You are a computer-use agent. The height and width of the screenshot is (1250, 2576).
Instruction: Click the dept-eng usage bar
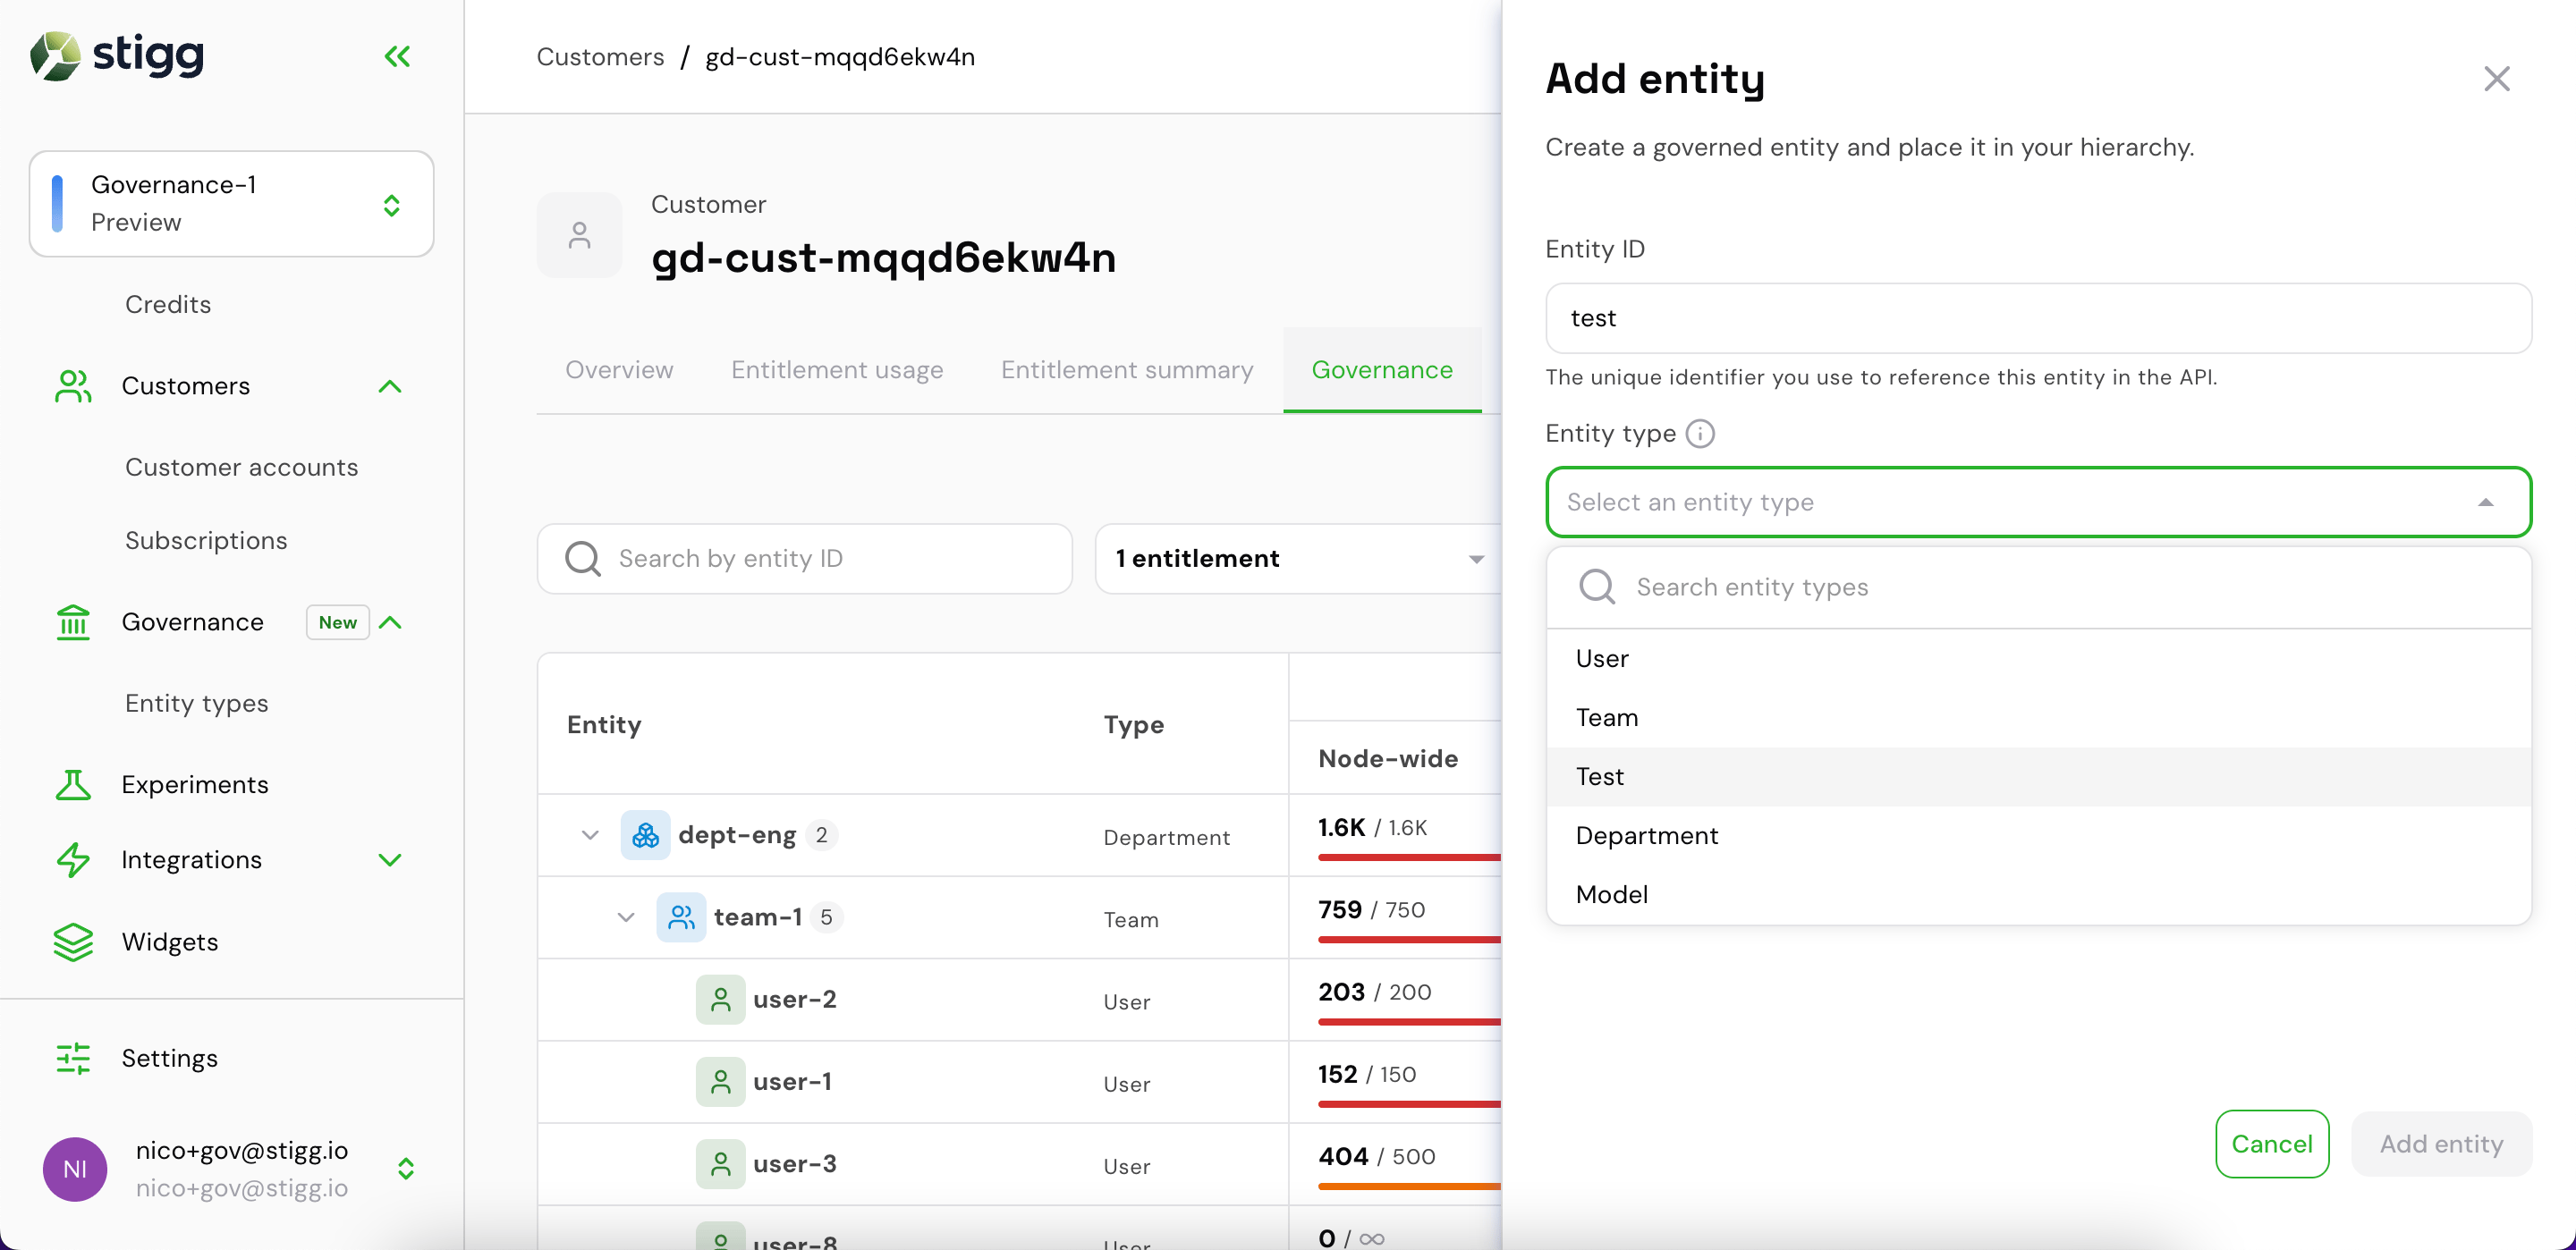tap(1409, 857)
